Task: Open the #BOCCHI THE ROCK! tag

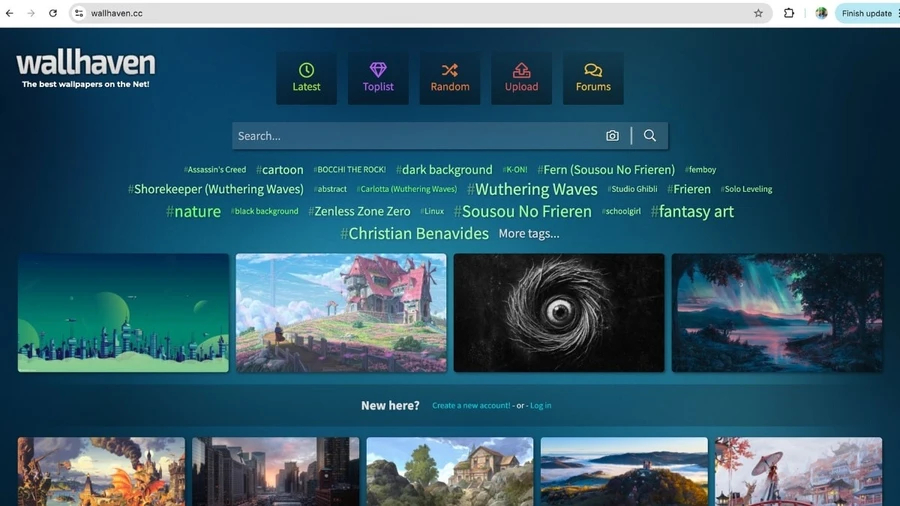Action: (350, 170)
